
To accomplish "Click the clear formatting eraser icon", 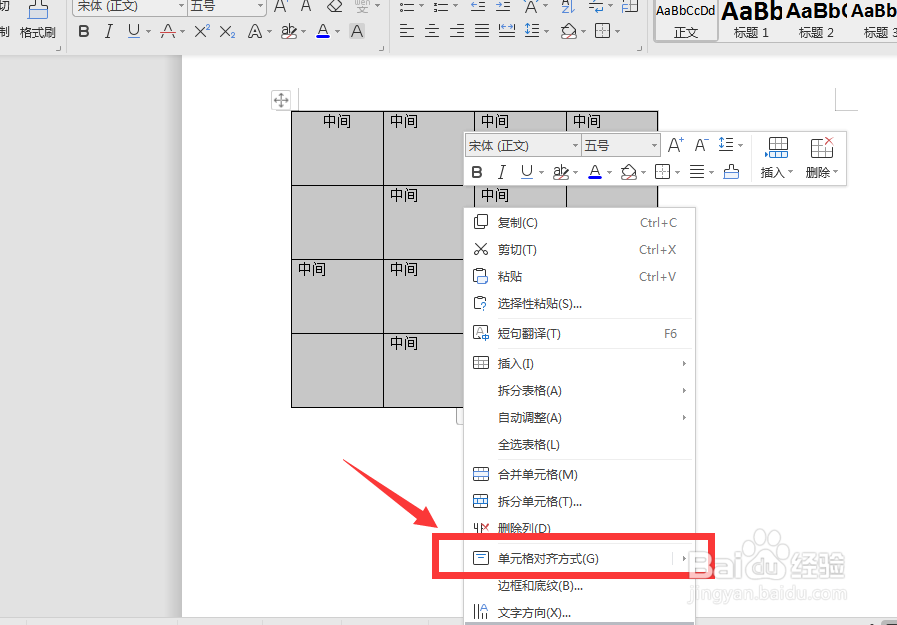I will (334, 8).
